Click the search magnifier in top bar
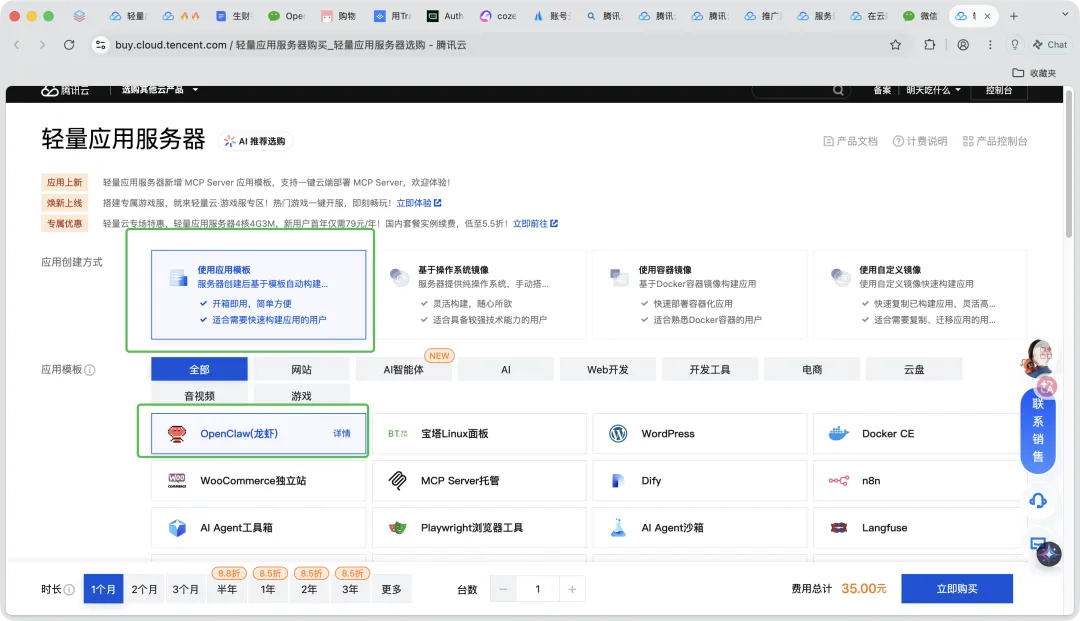 (x=838, y=90)
